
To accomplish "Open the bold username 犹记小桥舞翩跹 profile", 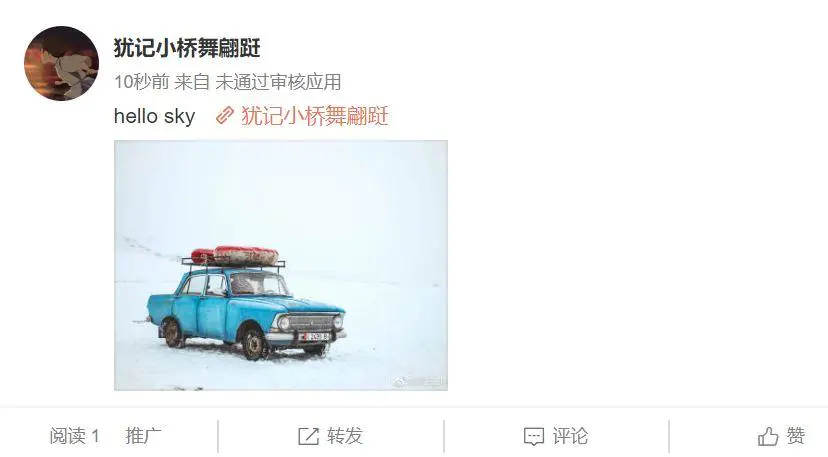I will coord(187,48).
